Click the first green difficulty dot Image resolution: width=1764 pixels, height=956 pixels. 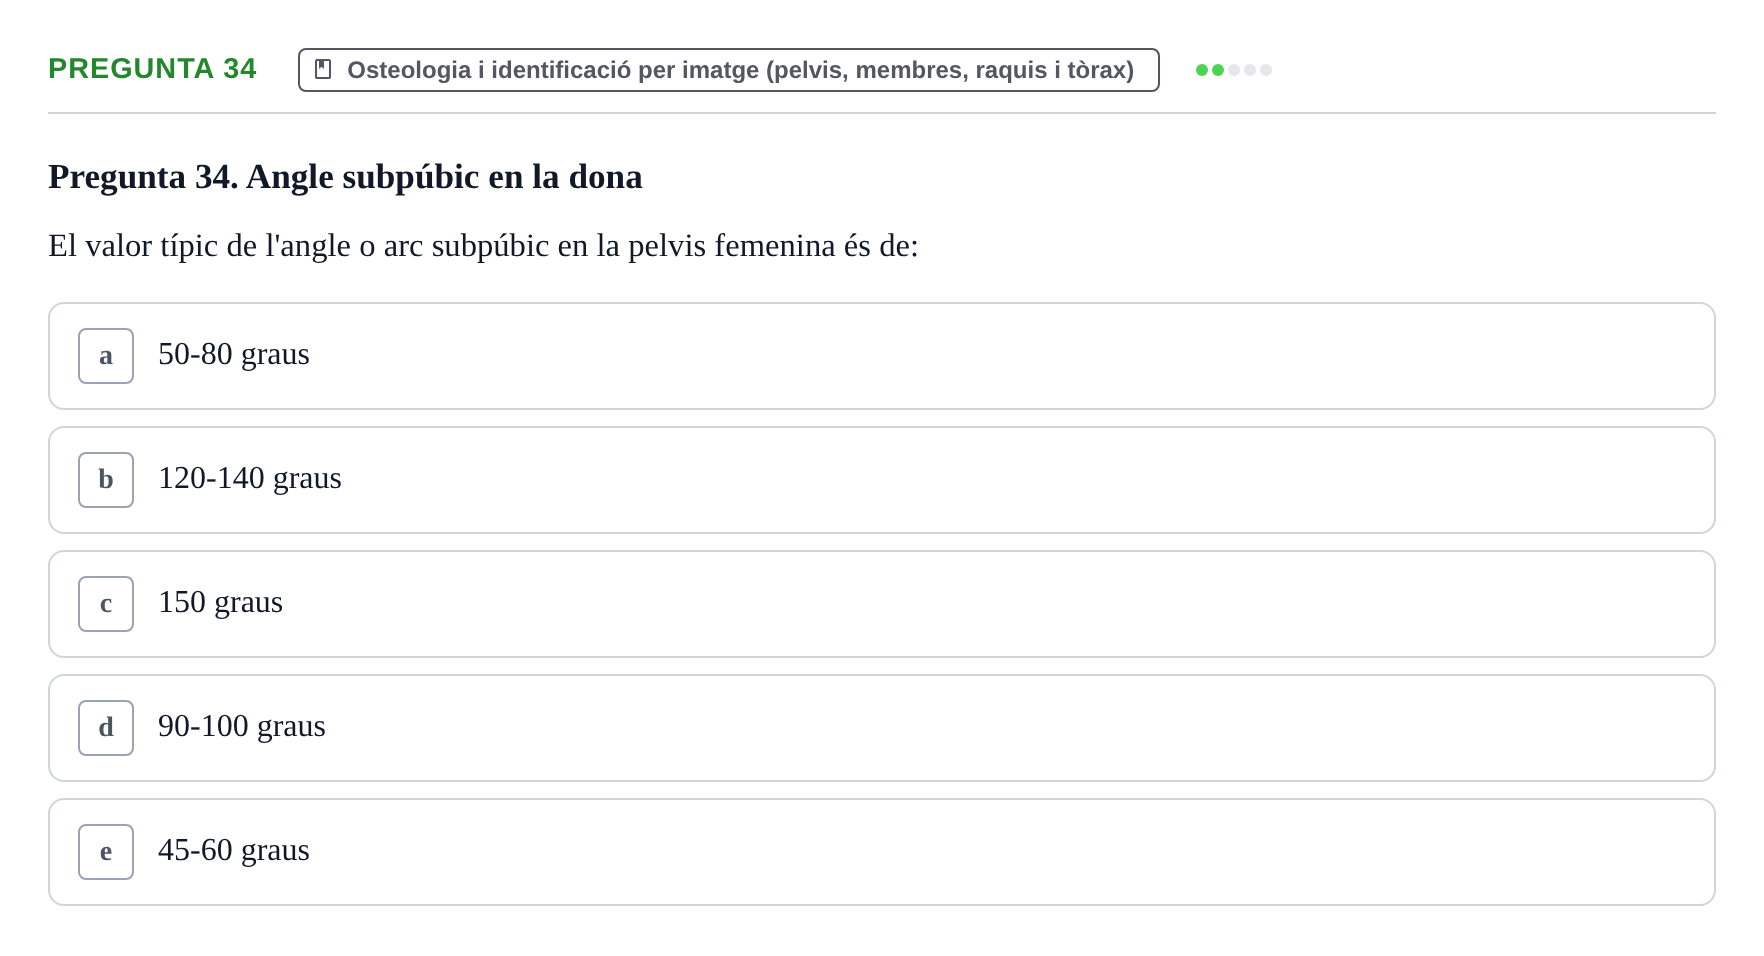coord(1202,70)
